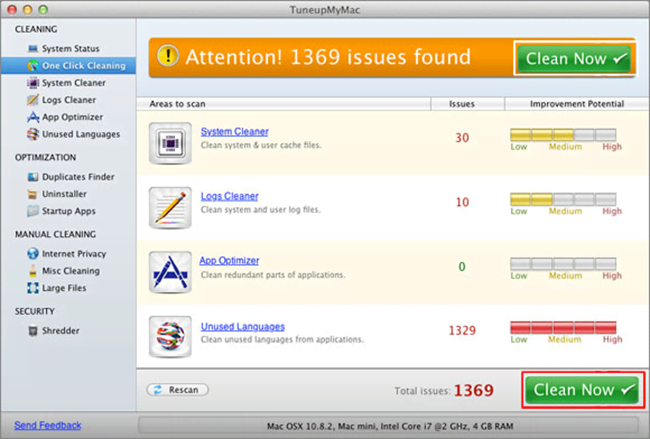Click the green zoom window button
This screenshot has width=650, height=439.
pyautogui.click(x=43, y=9)
